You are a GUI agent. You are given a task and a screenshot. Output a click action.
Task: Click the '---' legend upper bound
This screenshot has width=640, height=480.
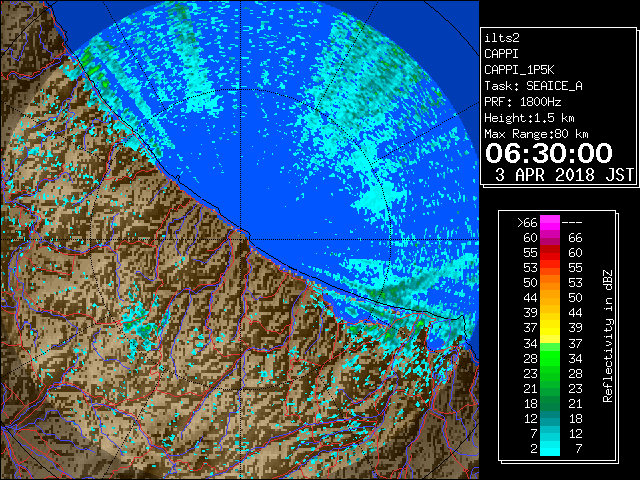coord(572,223)
